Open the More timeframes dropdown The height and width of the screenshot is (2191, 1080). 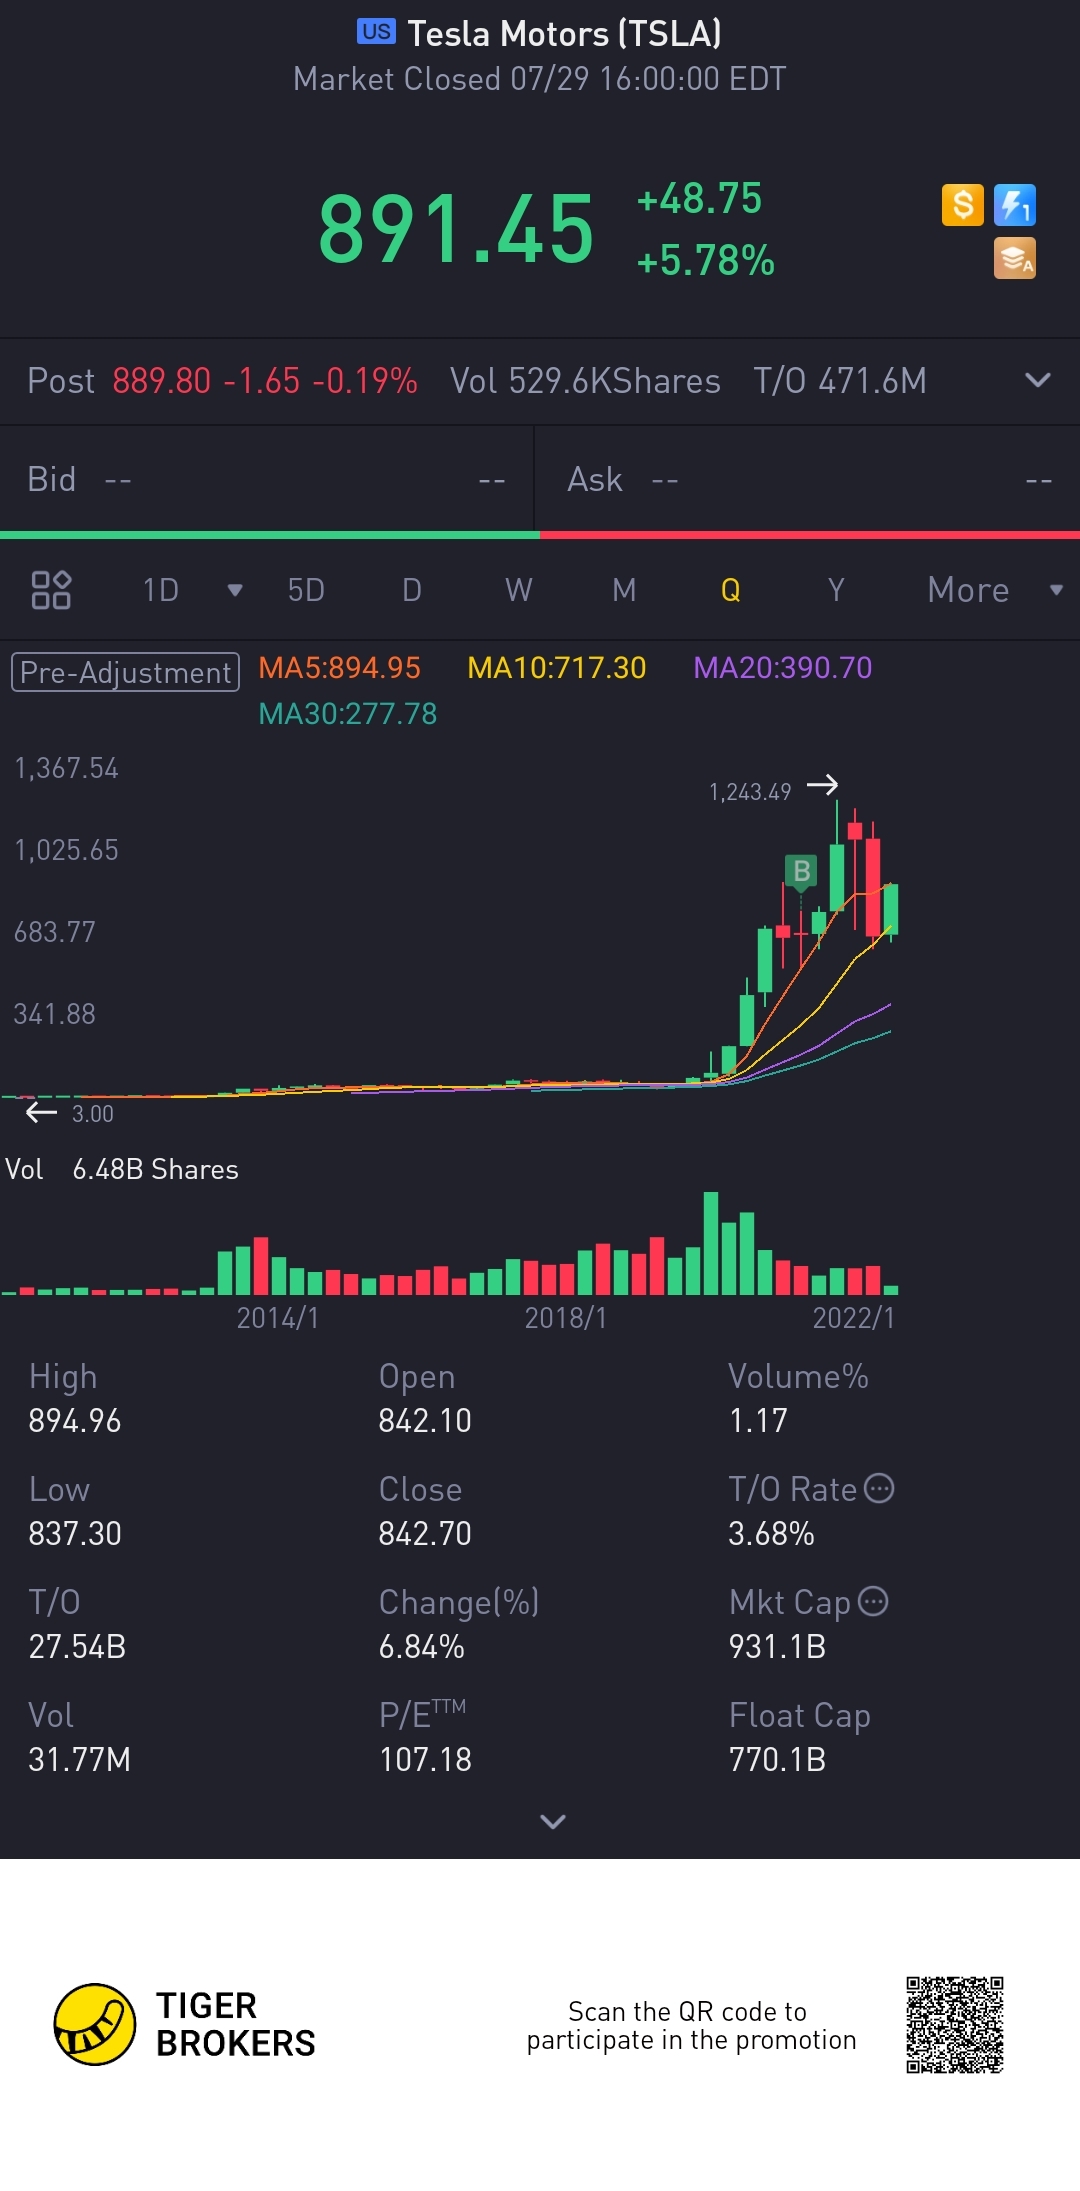(x=995, y=590)
